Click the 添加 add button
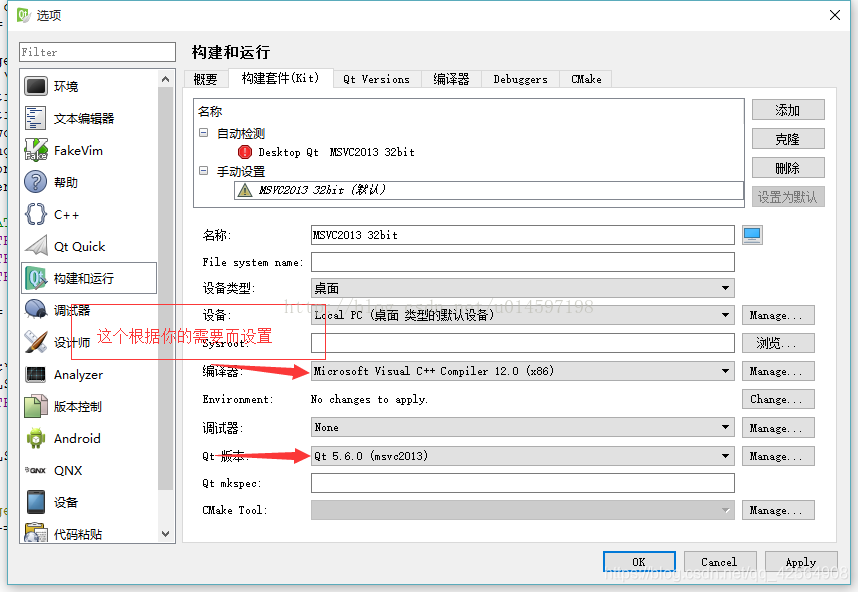The image size is (858, 592). pyautogui.click(x=788, y=110)
